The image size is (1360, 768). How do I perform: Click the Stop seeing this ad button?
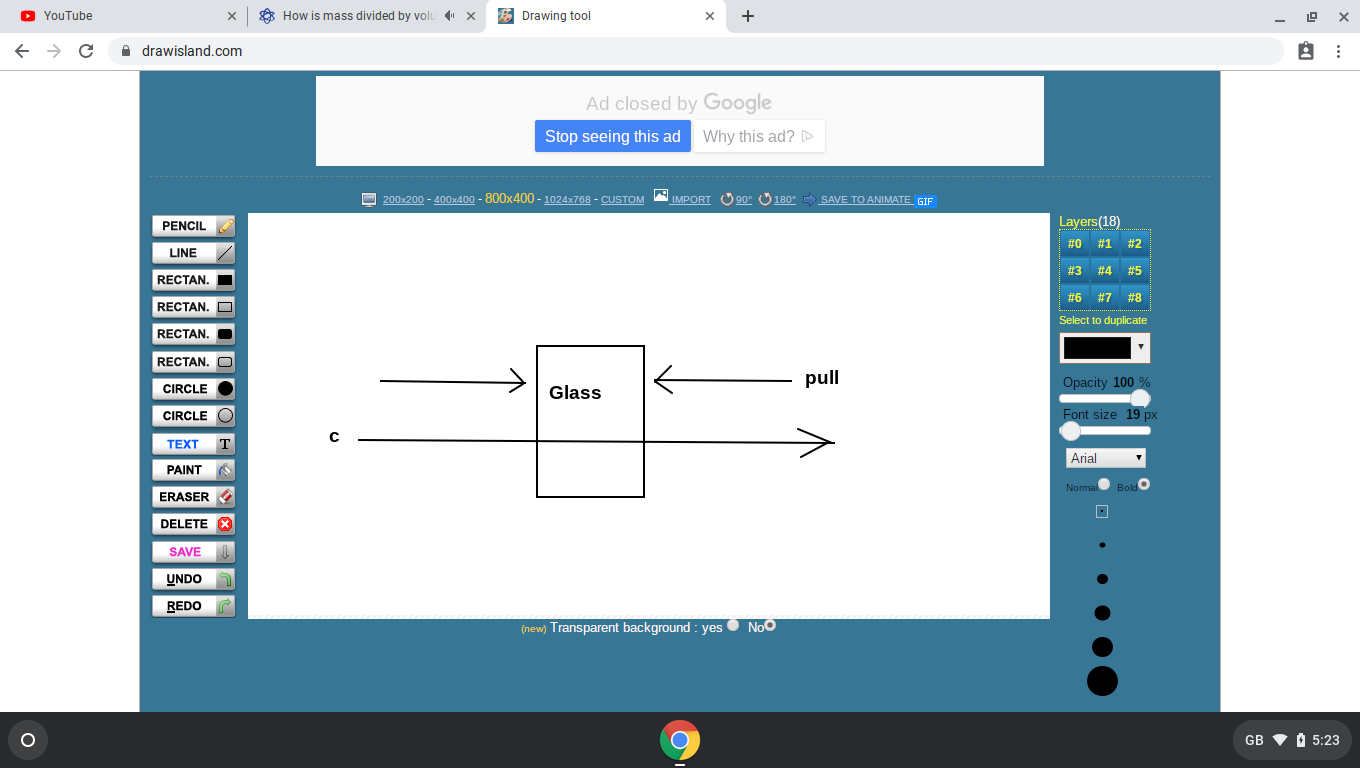point(612,137)
